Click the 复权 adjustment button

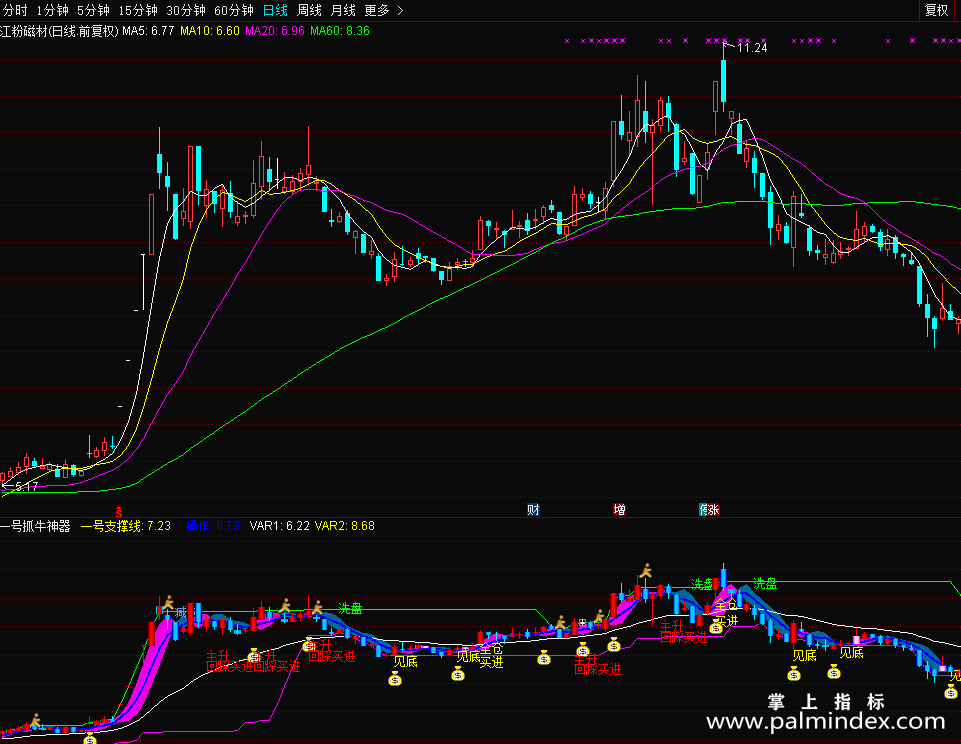[936, 10]
